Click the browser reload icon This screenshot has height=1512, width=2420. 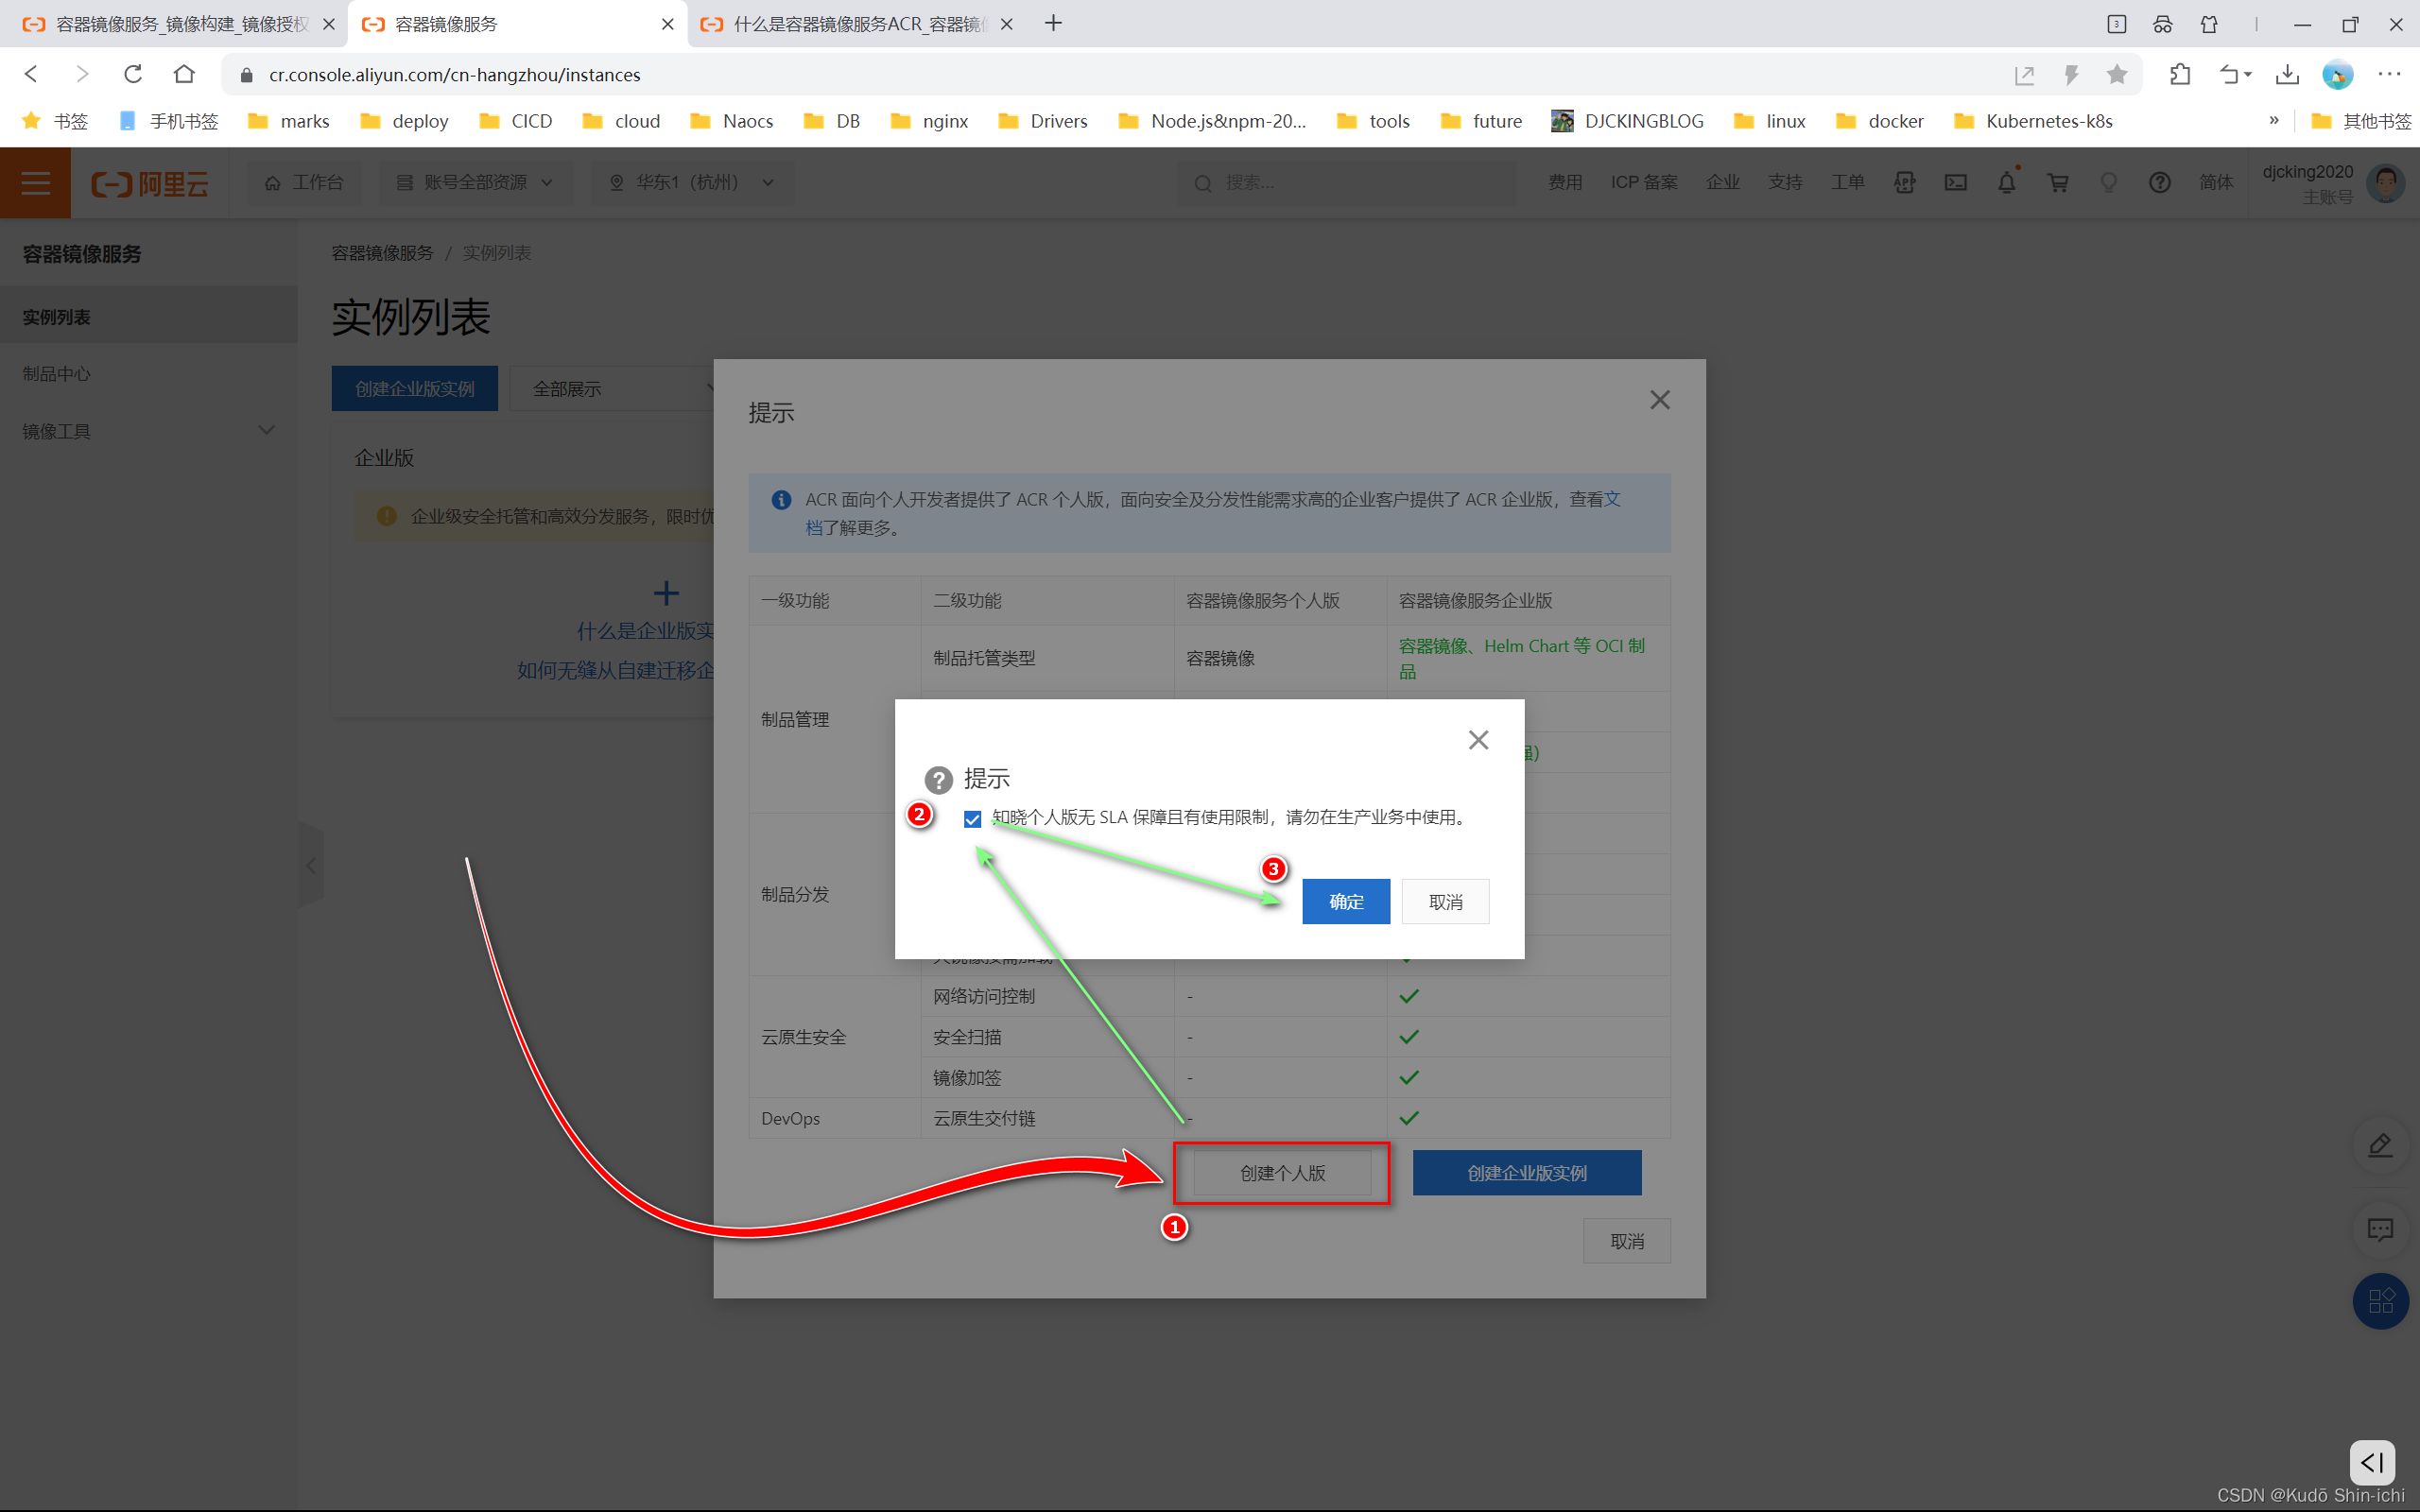[133, 74]
